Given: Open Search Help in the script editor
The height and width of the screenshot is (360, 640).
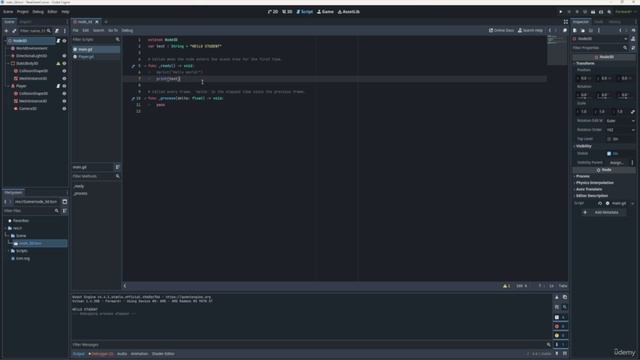Looking at the screenshot, I should coord(530,30).
